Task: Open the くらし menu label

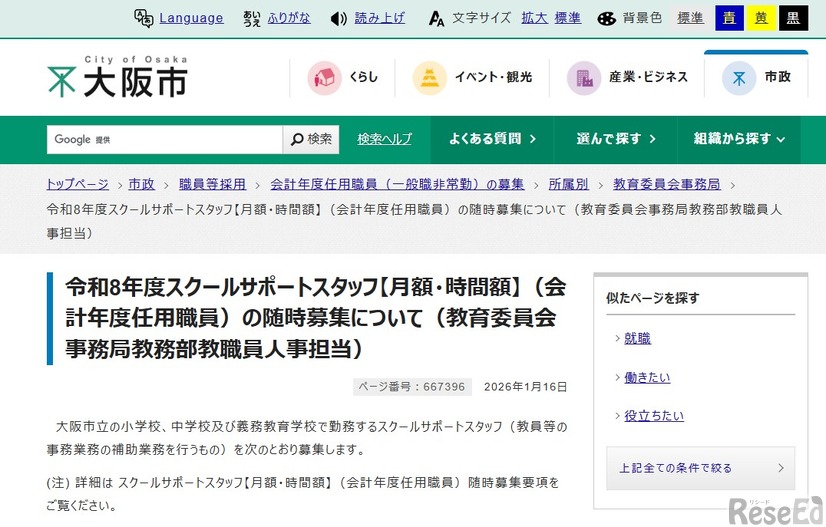Action: (363, 77)
